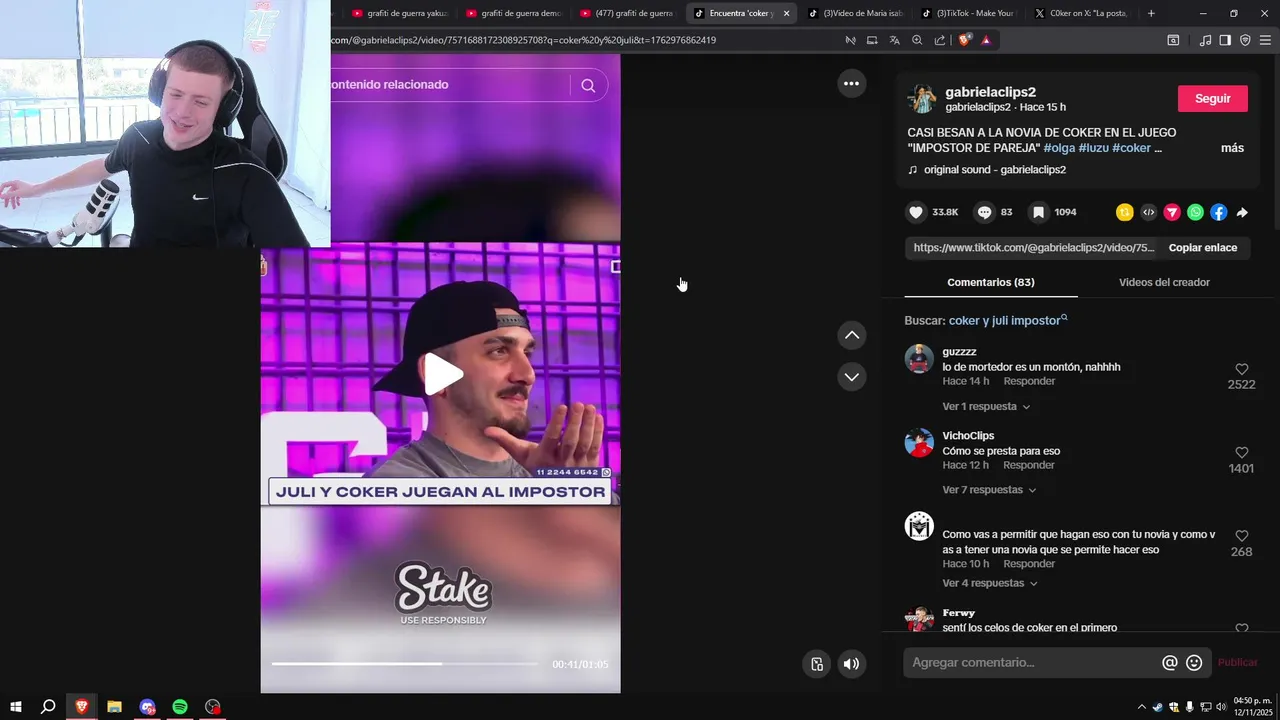Reply to VichoClips via Responder

tap(1029, 465)
